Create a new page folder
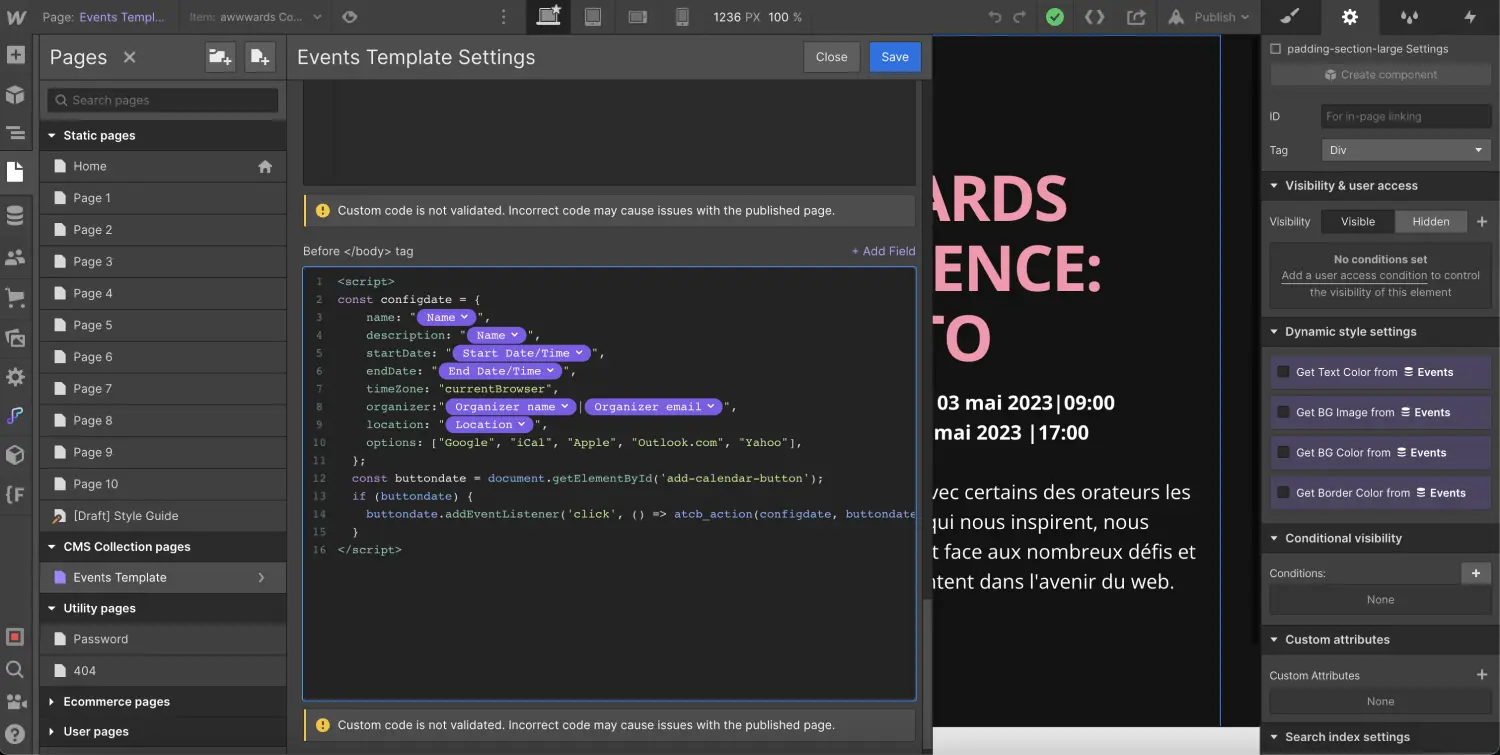The height and width of the screenshot is (755, 1500). pyautogui.click(x=220, y=57)
